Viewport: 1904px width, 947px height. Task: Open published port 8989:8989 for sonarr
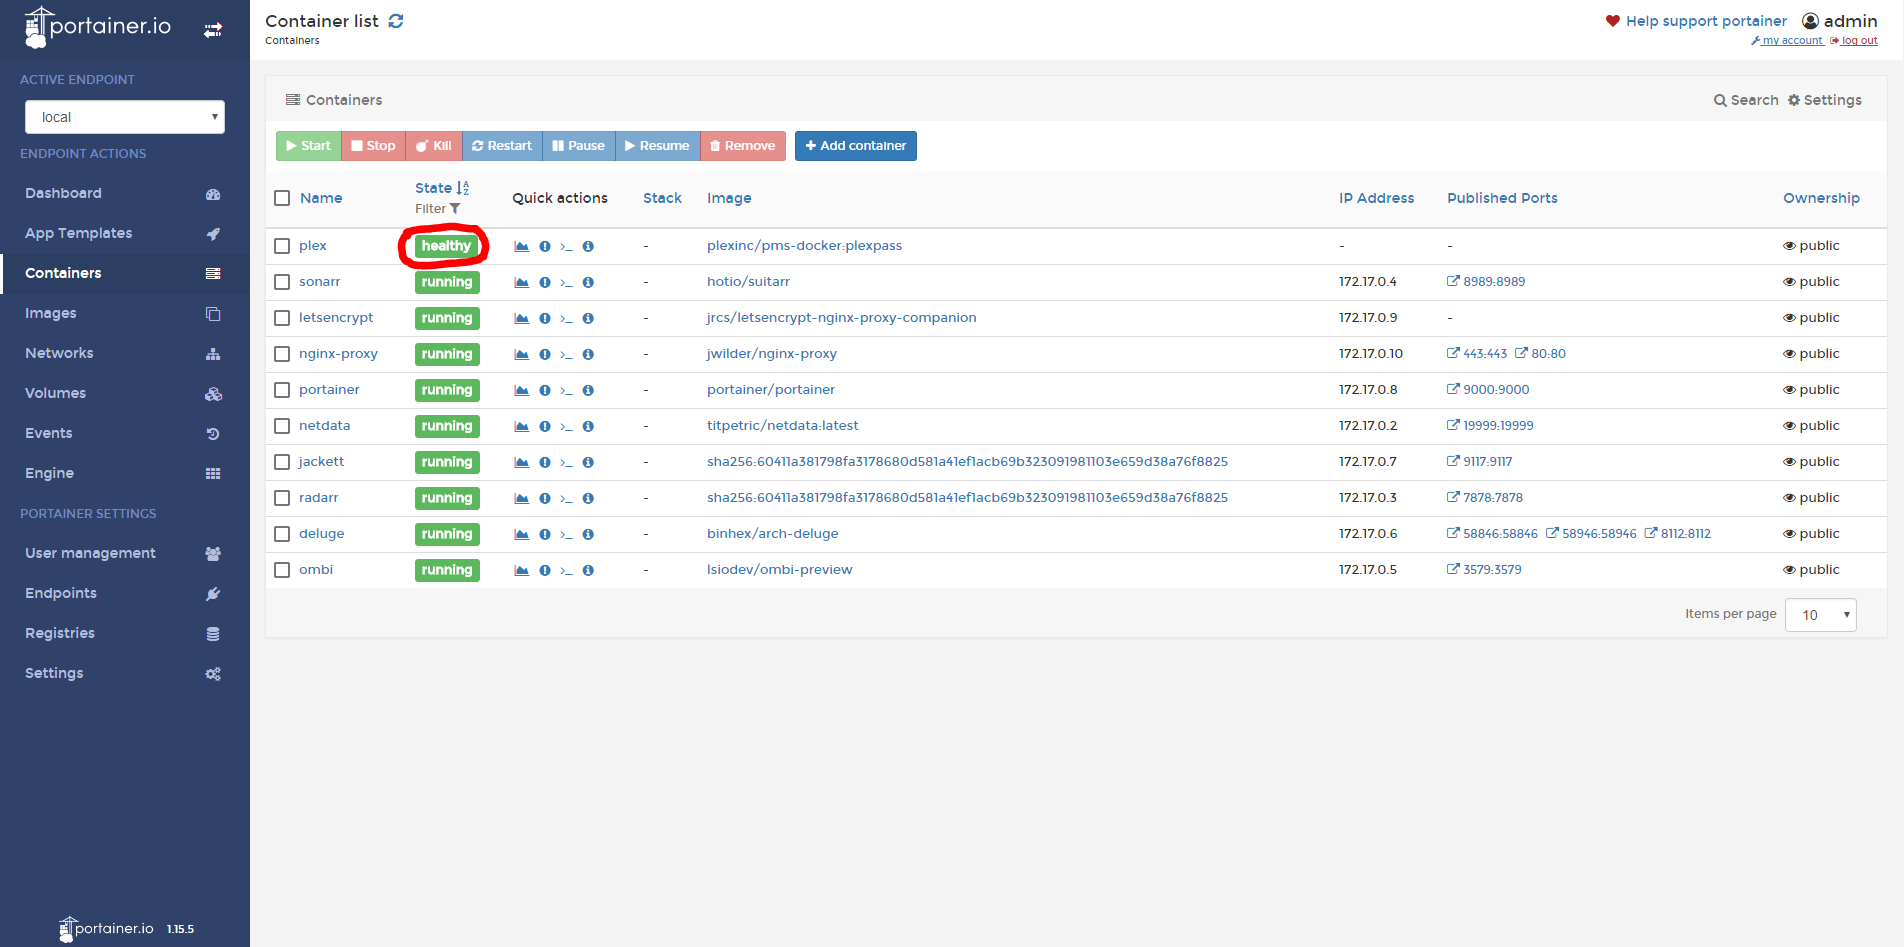click(1486, 282)
